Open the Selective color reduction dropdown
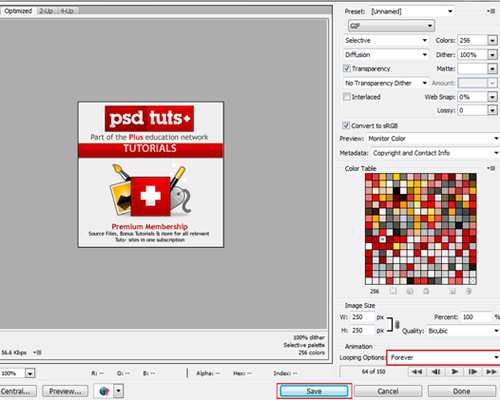 [x=386, y=40]
